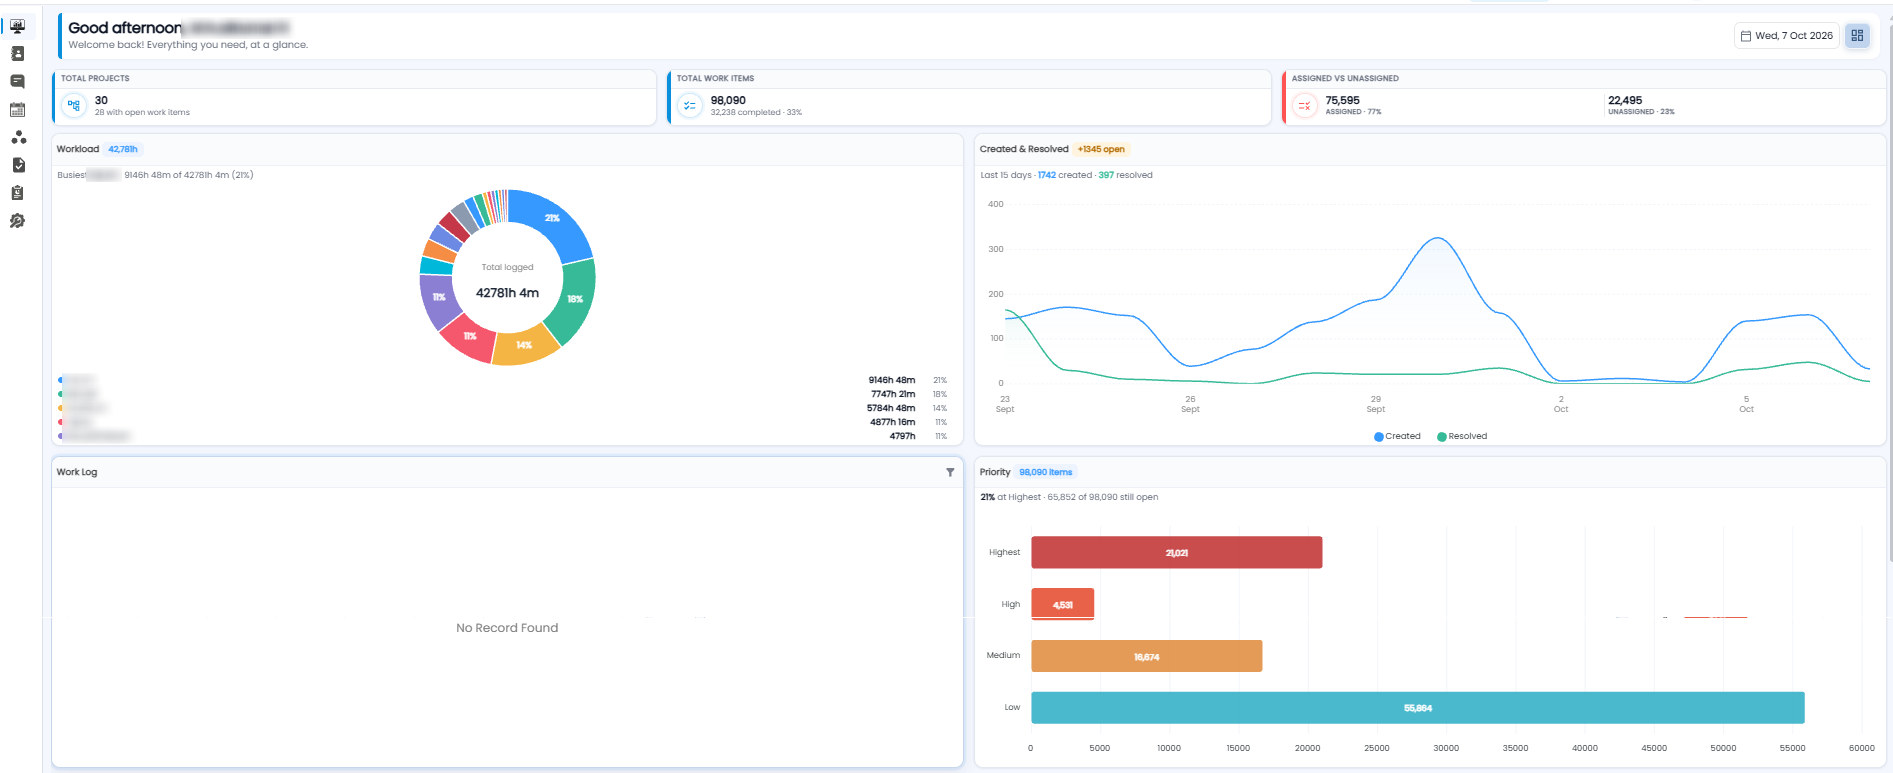Image resolution: width=1893 pixels, height=773 pixels.
Task: Click the 28 with open work items text
Action: click(142, 112)
